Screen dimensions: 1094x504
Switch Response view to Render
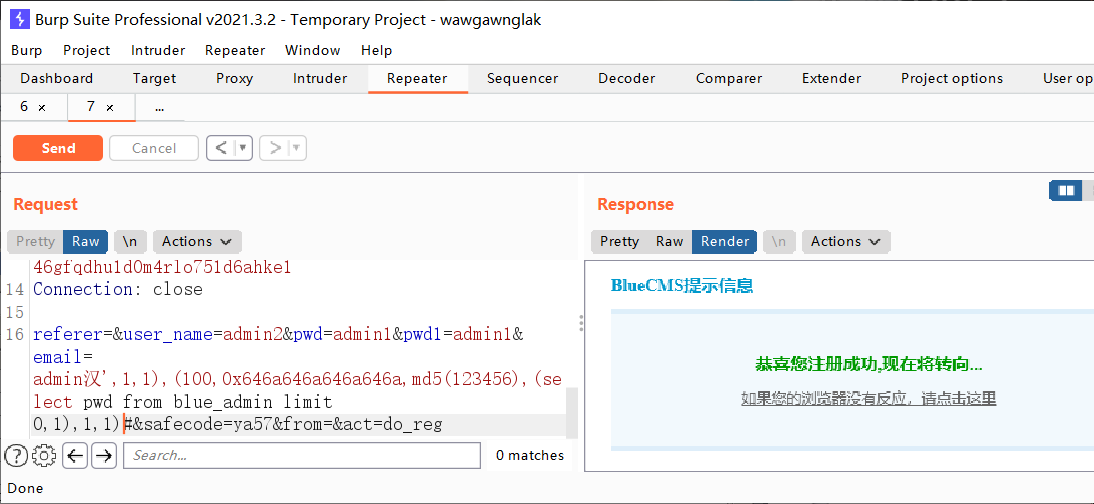725,242
